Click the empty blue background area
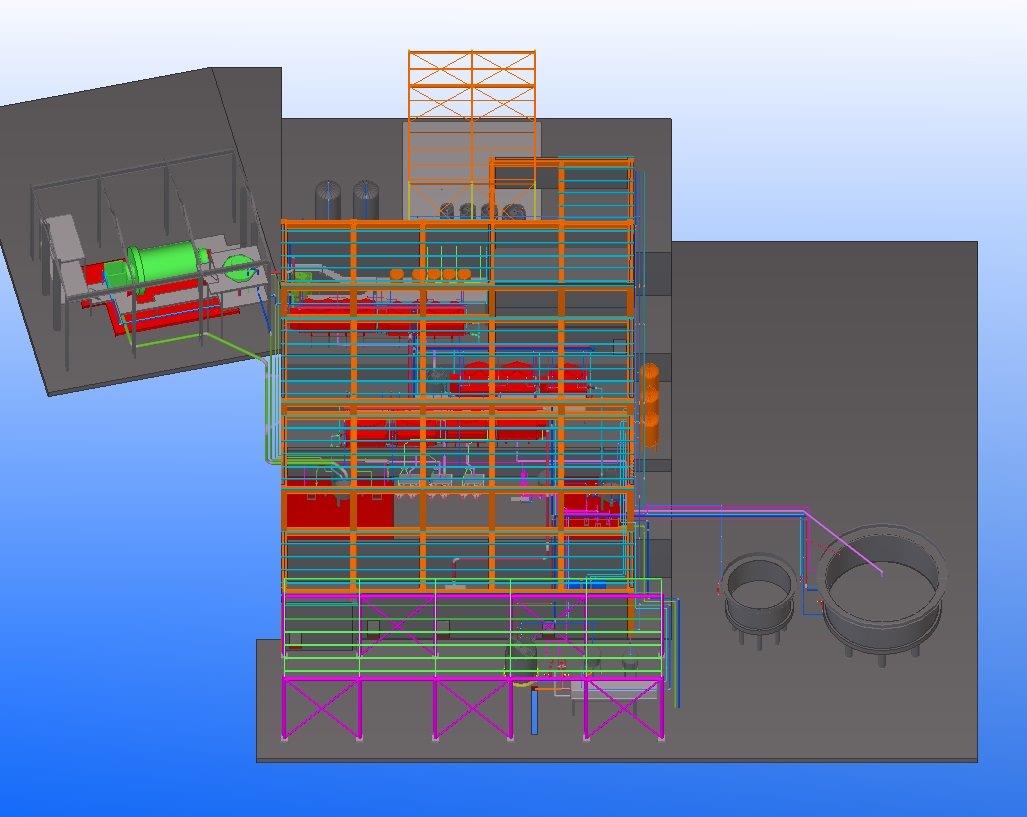This screenshot has height=817, width=1027. tap(100, 600)
